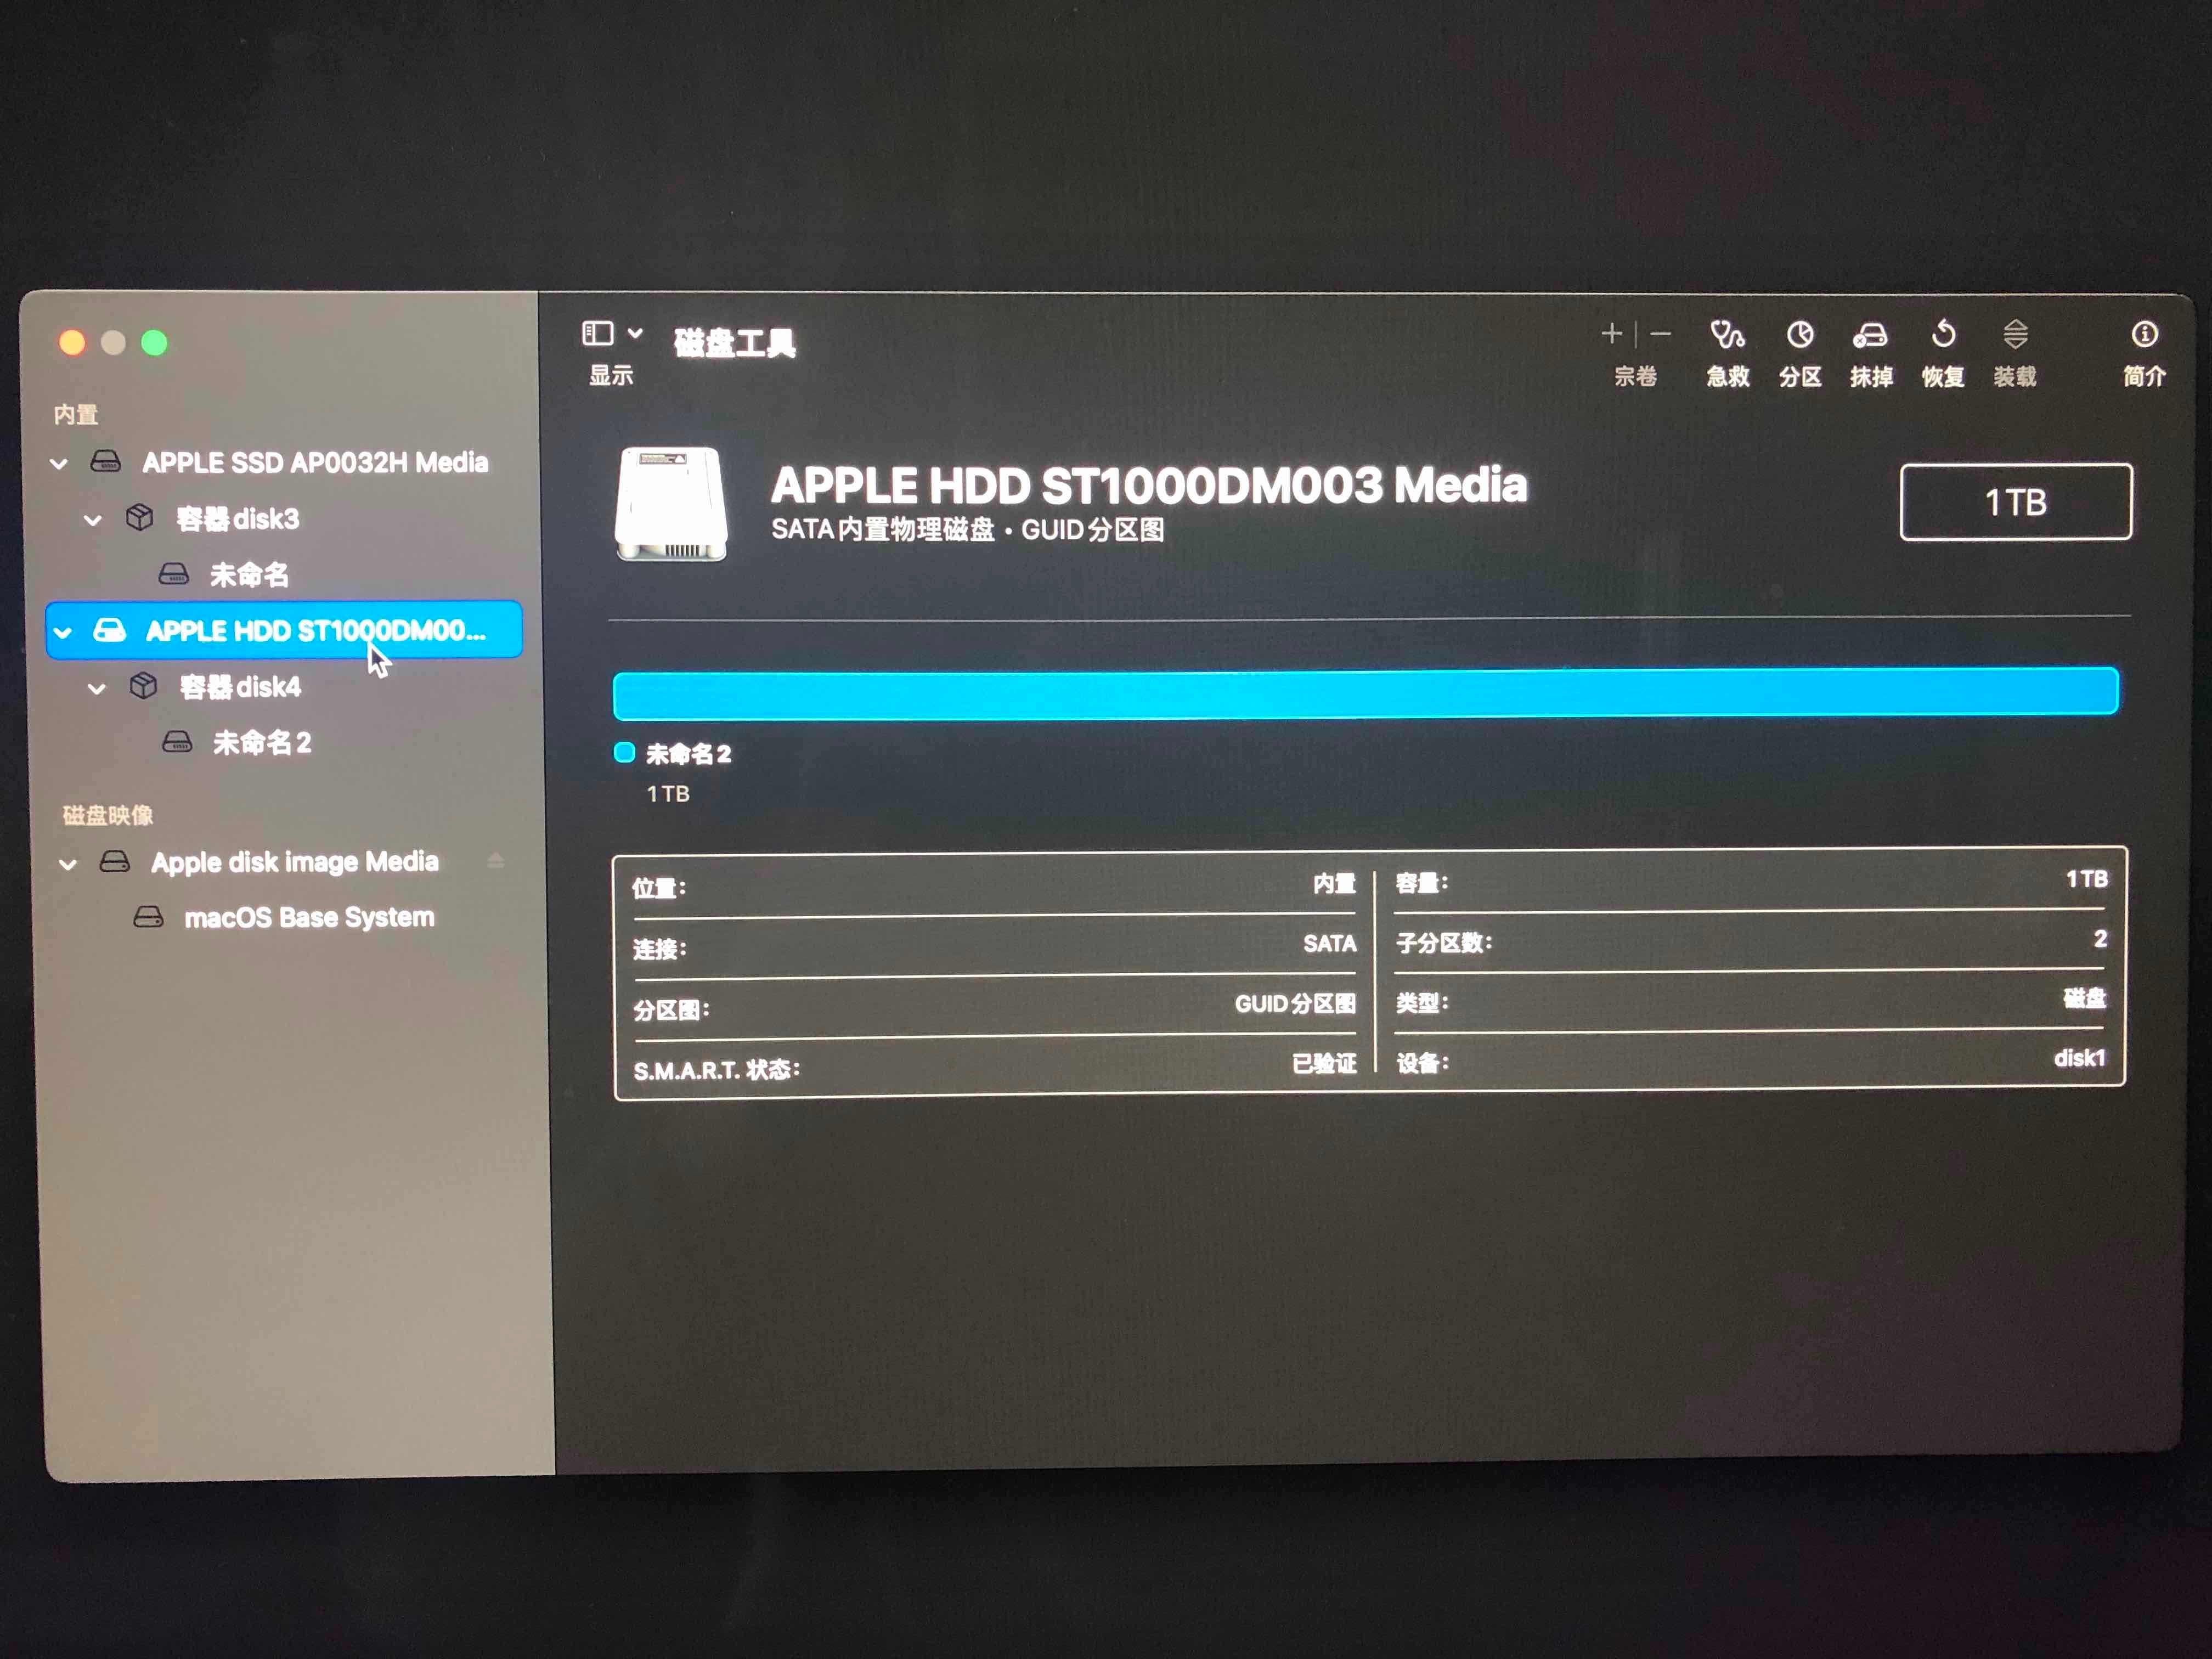Click the remove volume minus icon
Viewport: 2212px width, 1659px height.
(x=1661, y=334)
